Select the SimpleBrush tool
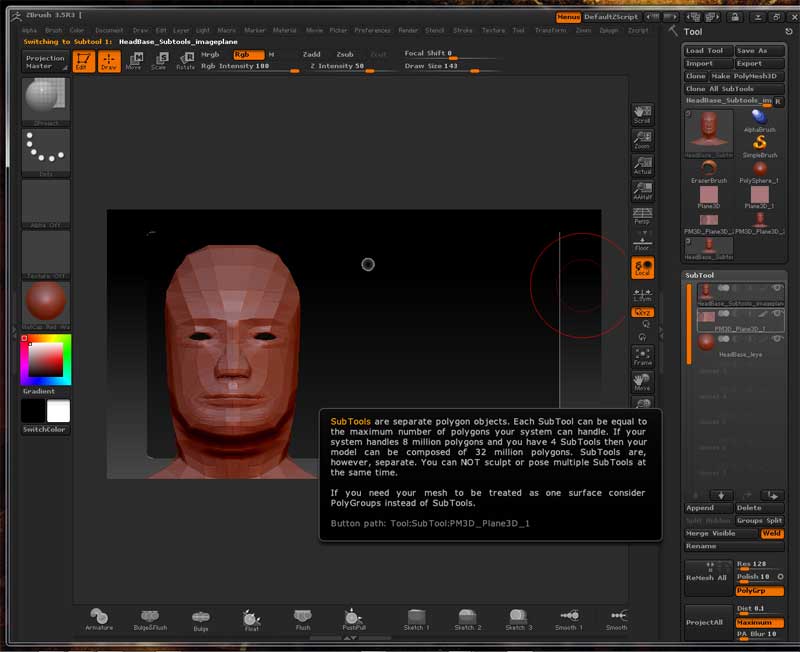 [760, 146]
